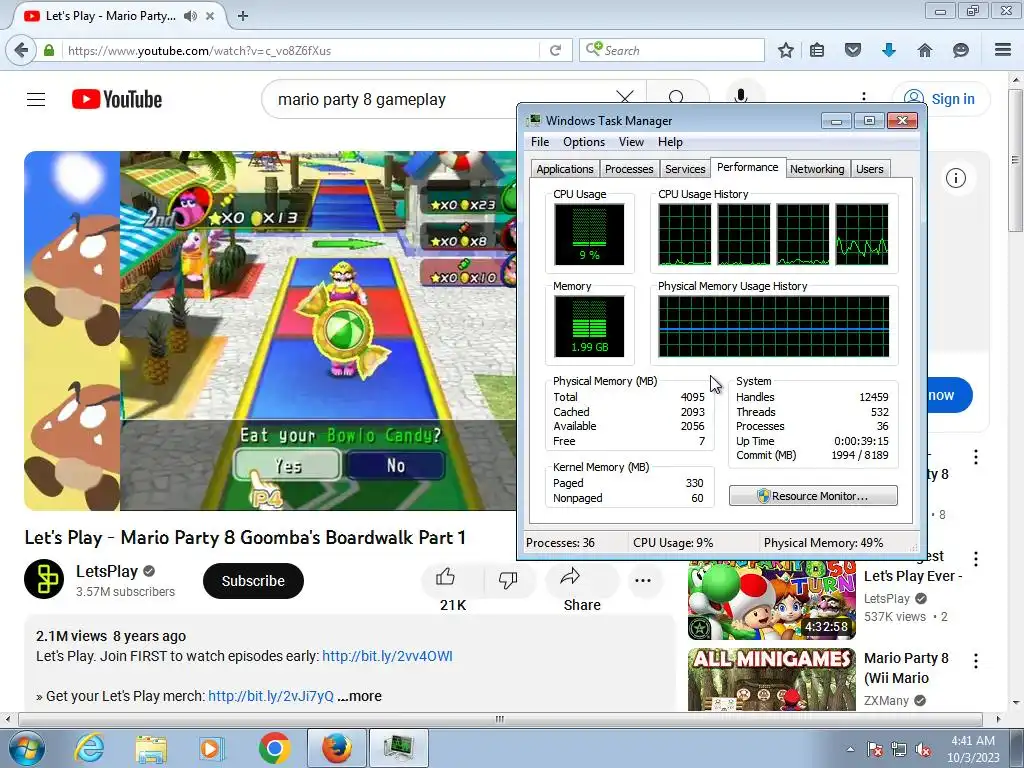Open the Options menu in Task Manager
The image size is (1024, 768).
click(584, 142)
